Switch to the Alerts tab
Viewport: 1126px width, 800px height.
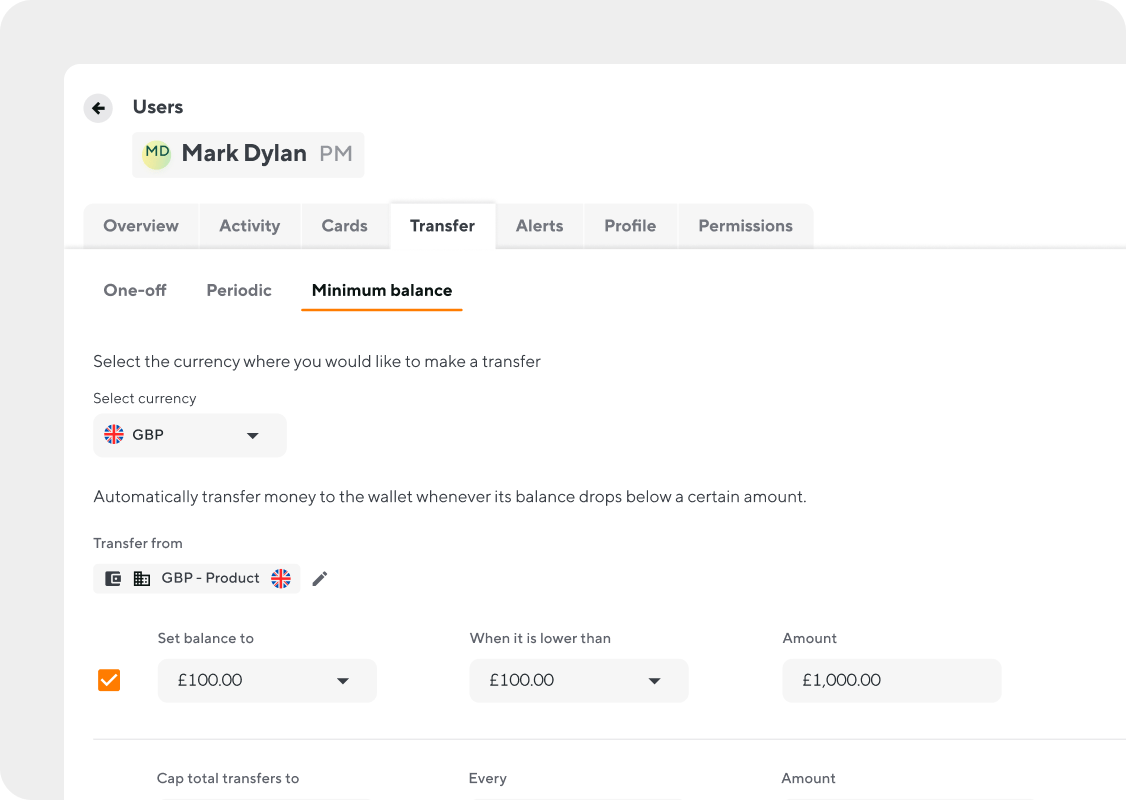click(x=539, y=226)
